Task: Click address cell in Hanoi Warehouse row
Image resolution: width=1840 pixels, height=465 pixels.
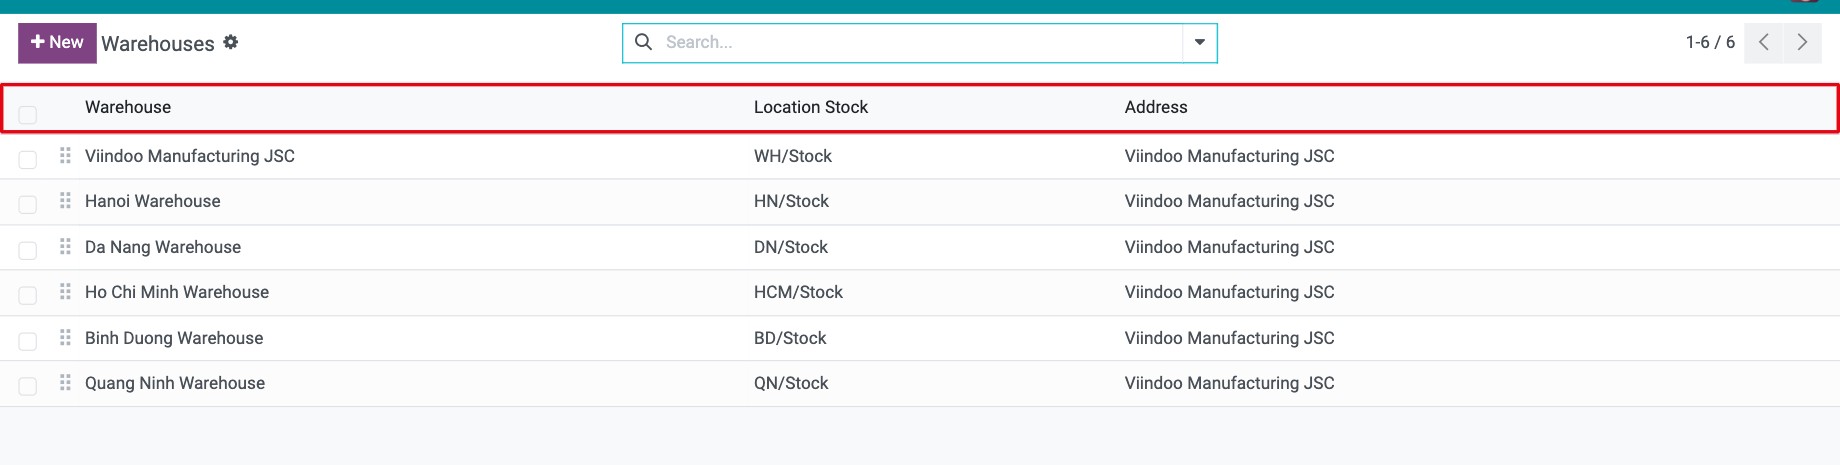Action: click(1229, 201)
